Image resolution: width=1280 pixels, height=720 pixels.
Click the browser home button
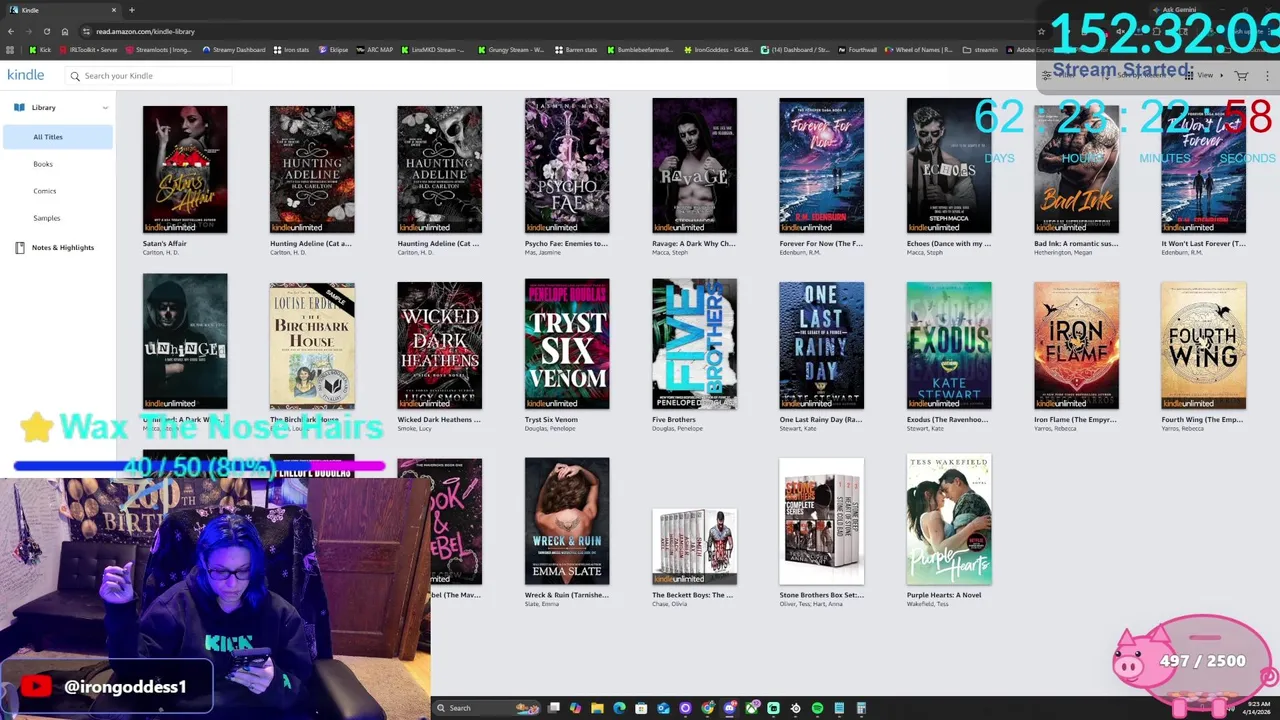(x=65, y=31)
